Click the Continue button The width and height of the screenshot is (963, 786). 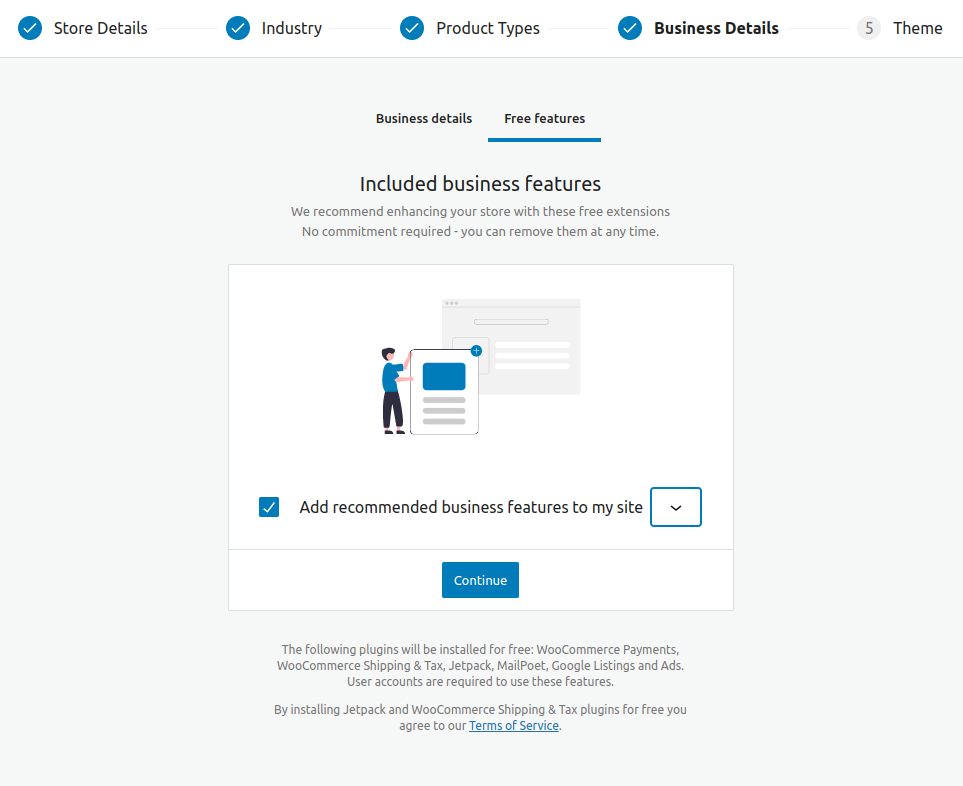[x=480, y=580]
